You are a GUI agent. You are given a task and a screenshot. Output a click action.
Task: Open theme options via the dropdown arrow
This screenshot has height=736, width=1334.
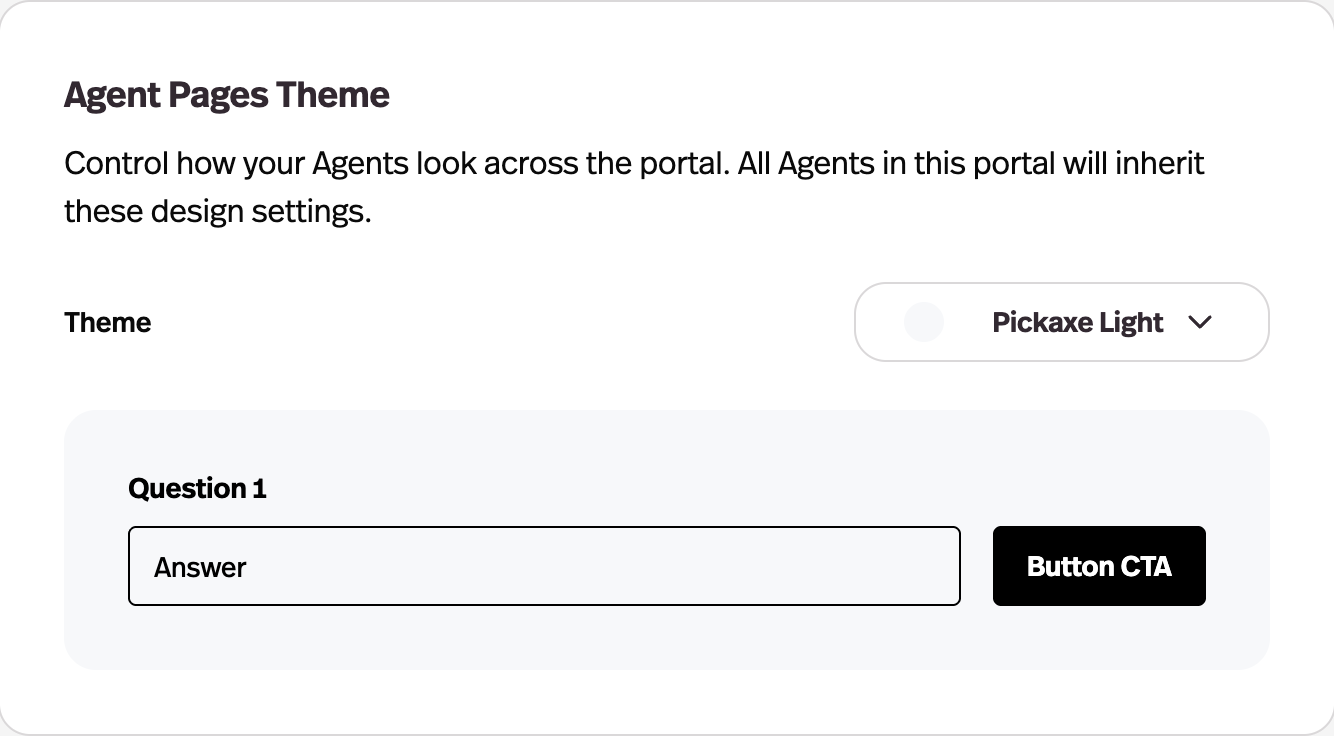point(1200,322)
